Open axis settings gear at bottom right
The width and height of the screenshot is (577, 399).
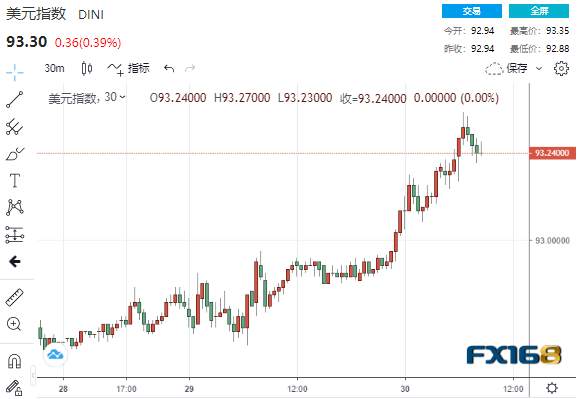click(x=552, y=388)
